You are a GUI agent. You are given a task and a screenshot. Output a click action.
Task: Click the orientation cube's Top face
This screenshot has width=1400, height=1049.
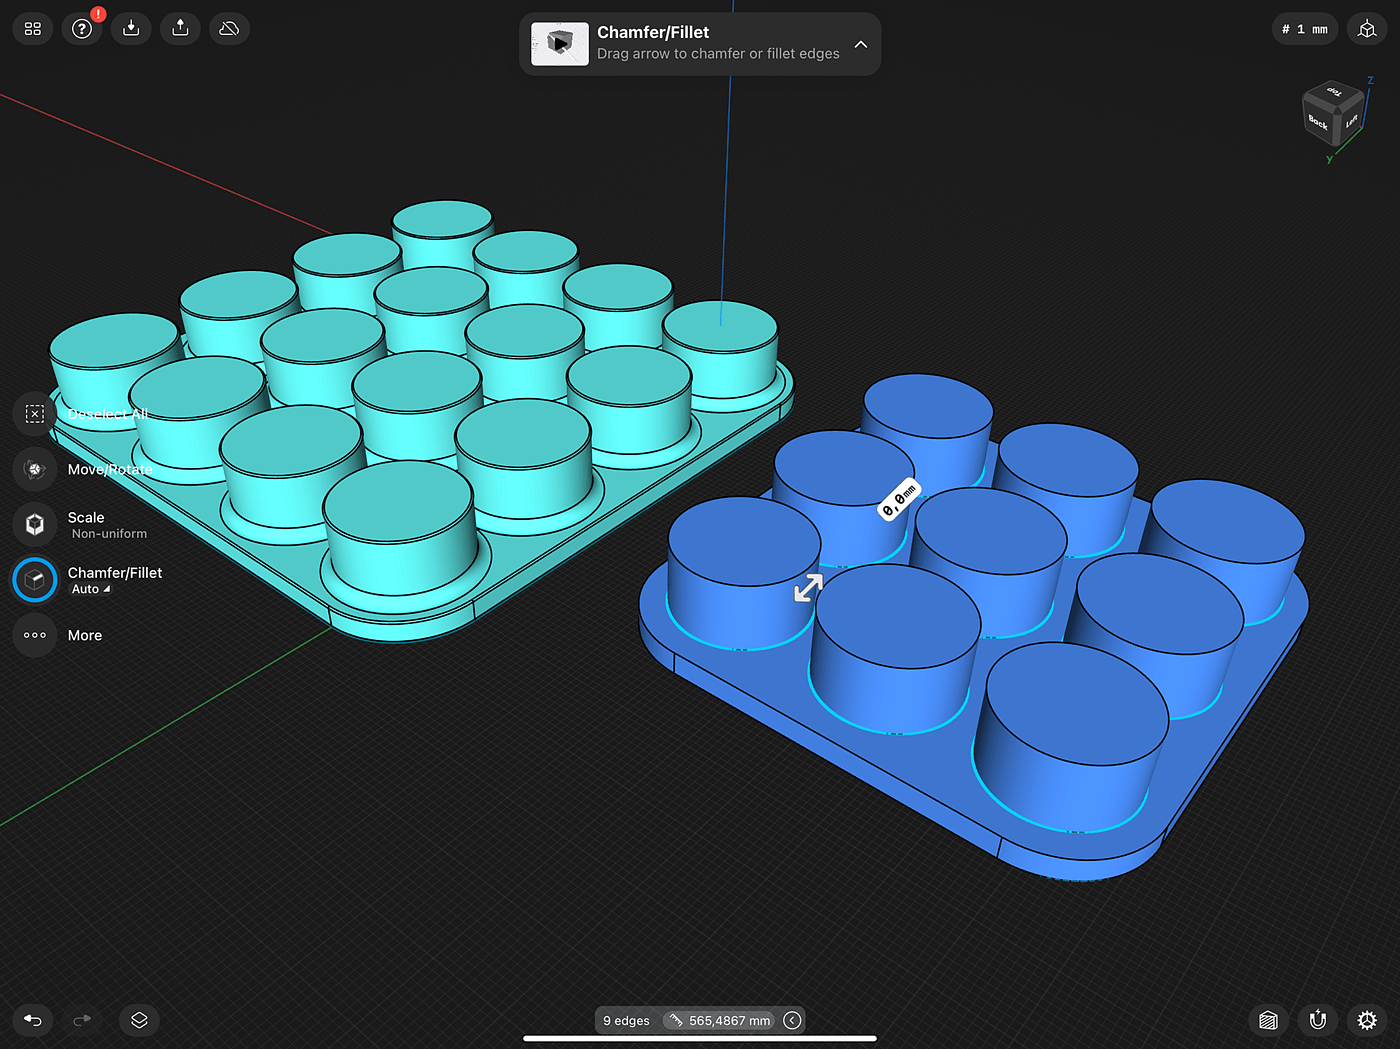pos(1333,93)
